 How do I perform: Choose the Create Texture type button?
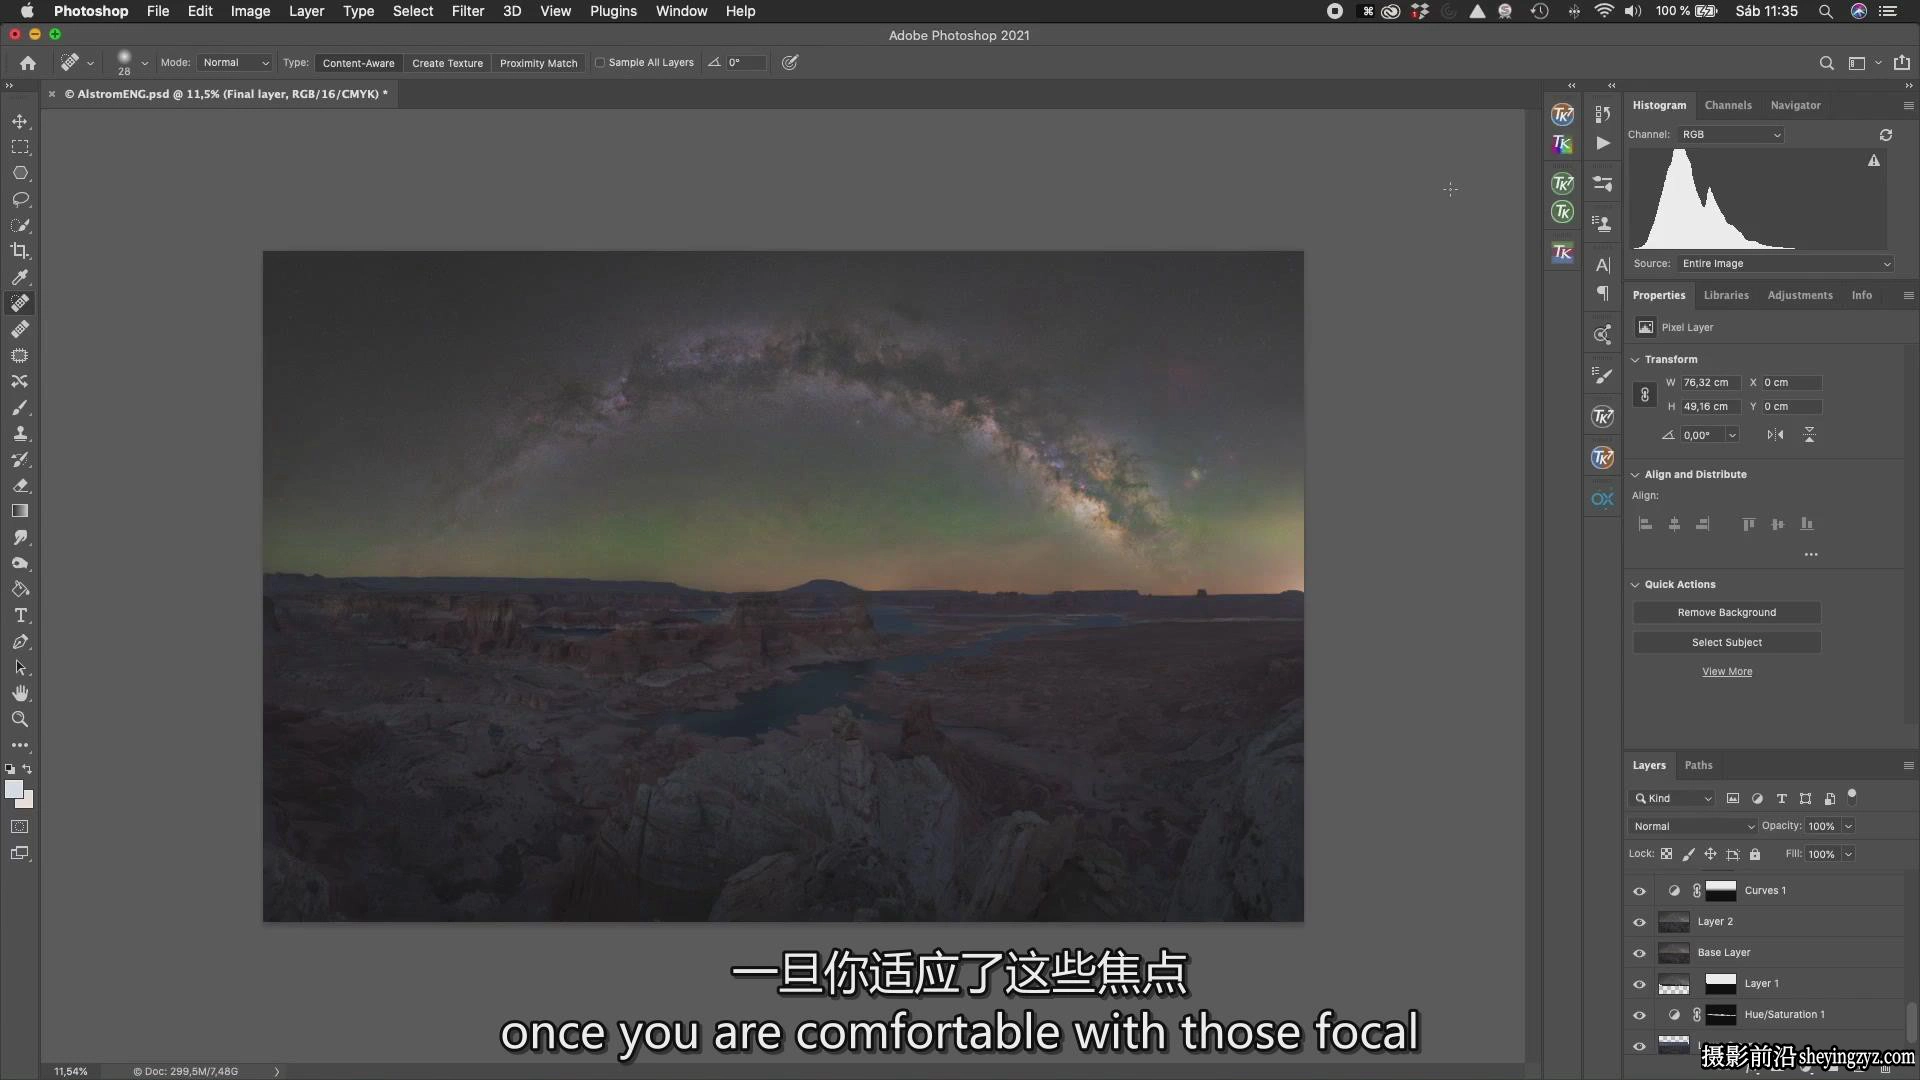[x=447, y=63]
